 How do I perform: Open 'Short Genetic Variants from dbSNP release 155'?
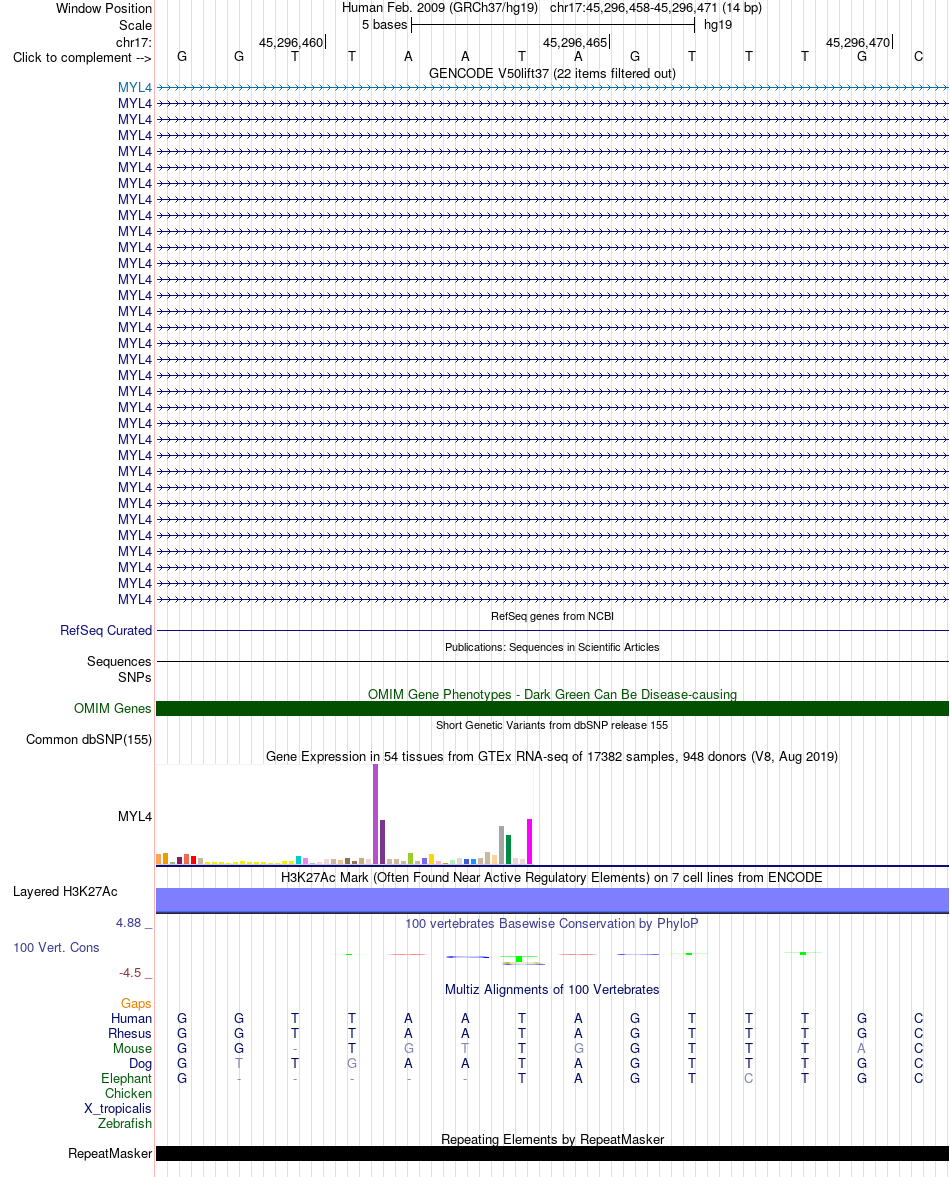point(552,725)
